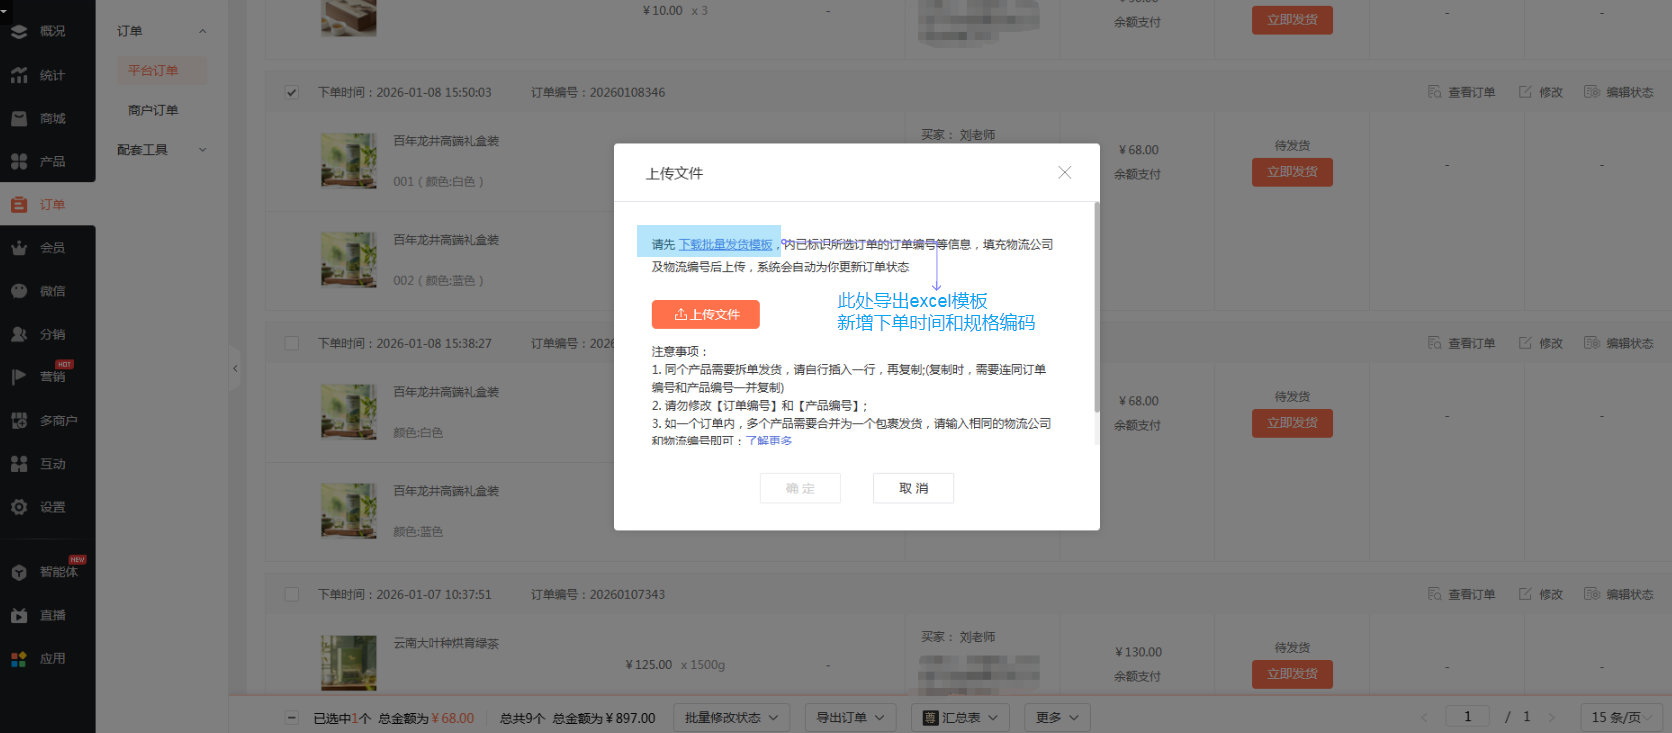Click the 统计 statistics sidebar icon

19,75
